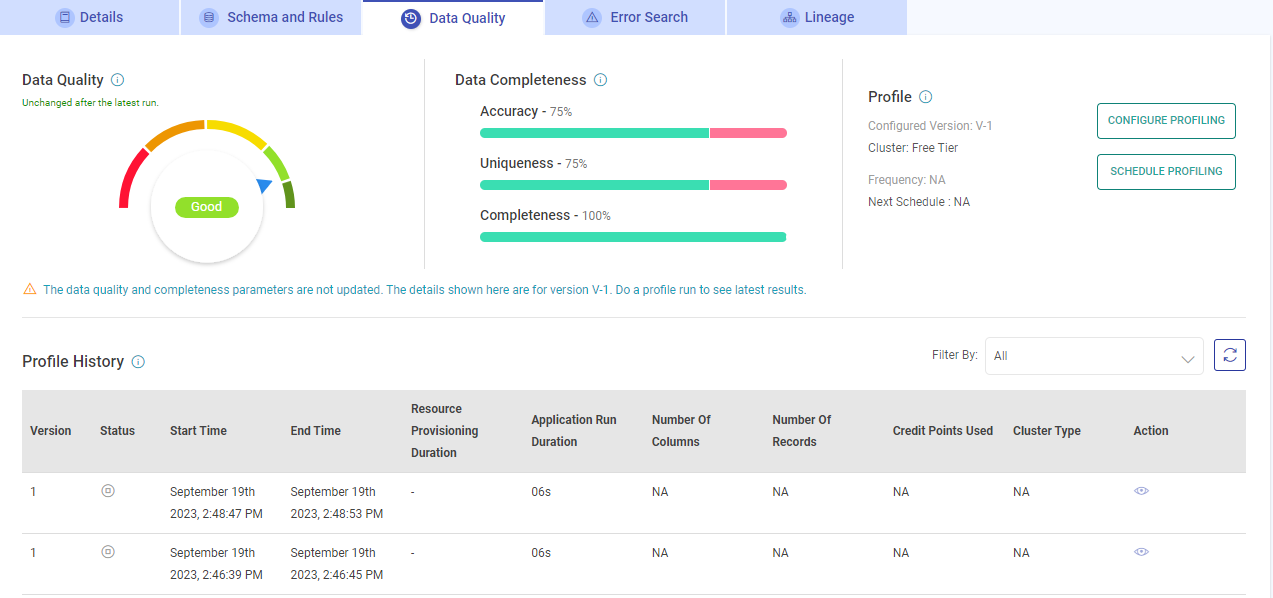Click the Profile info icon
The height and width of the screenshot is (598, 1273).
point(925,96)
